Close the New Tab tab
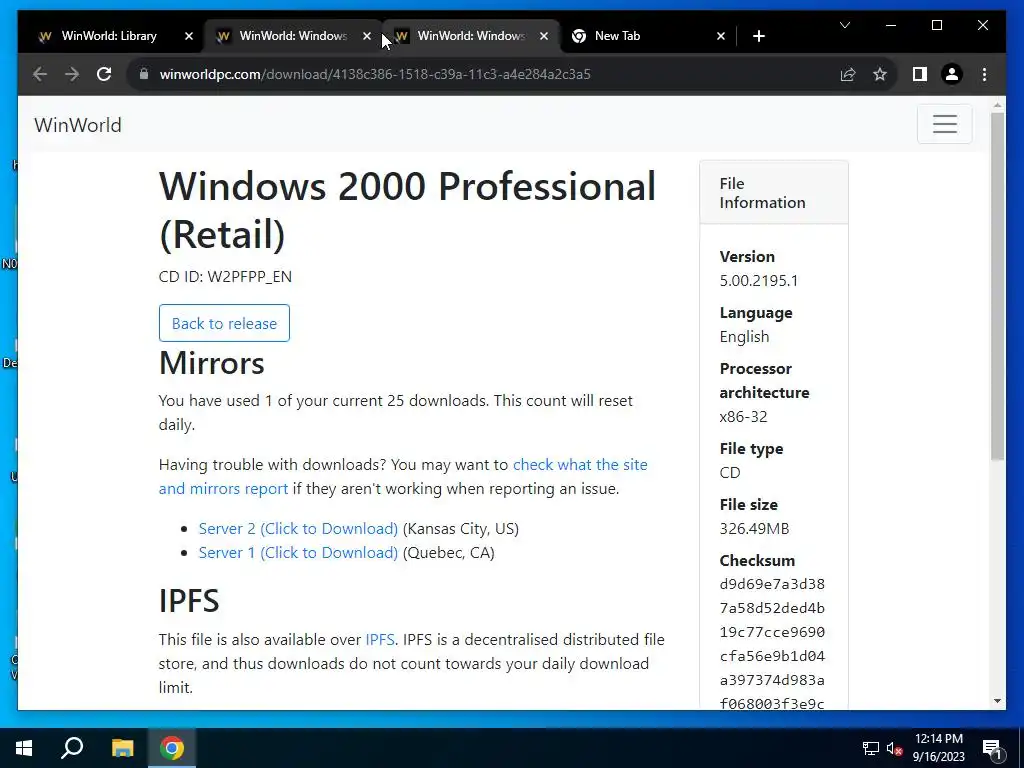 [721, 37]
